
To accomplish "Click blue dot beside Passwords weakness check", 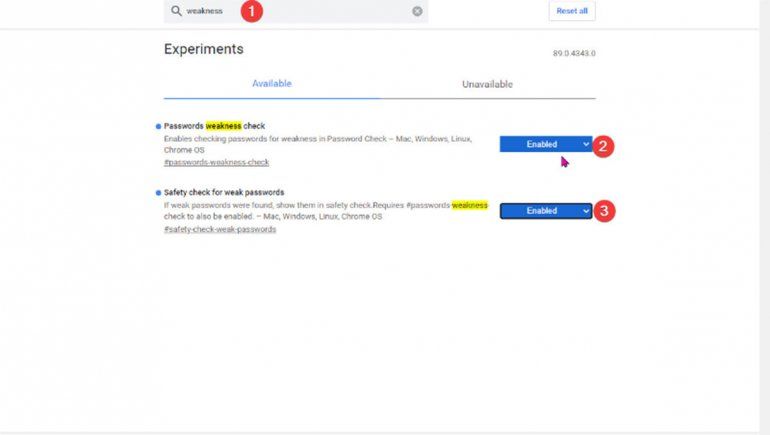I will 158,126.
